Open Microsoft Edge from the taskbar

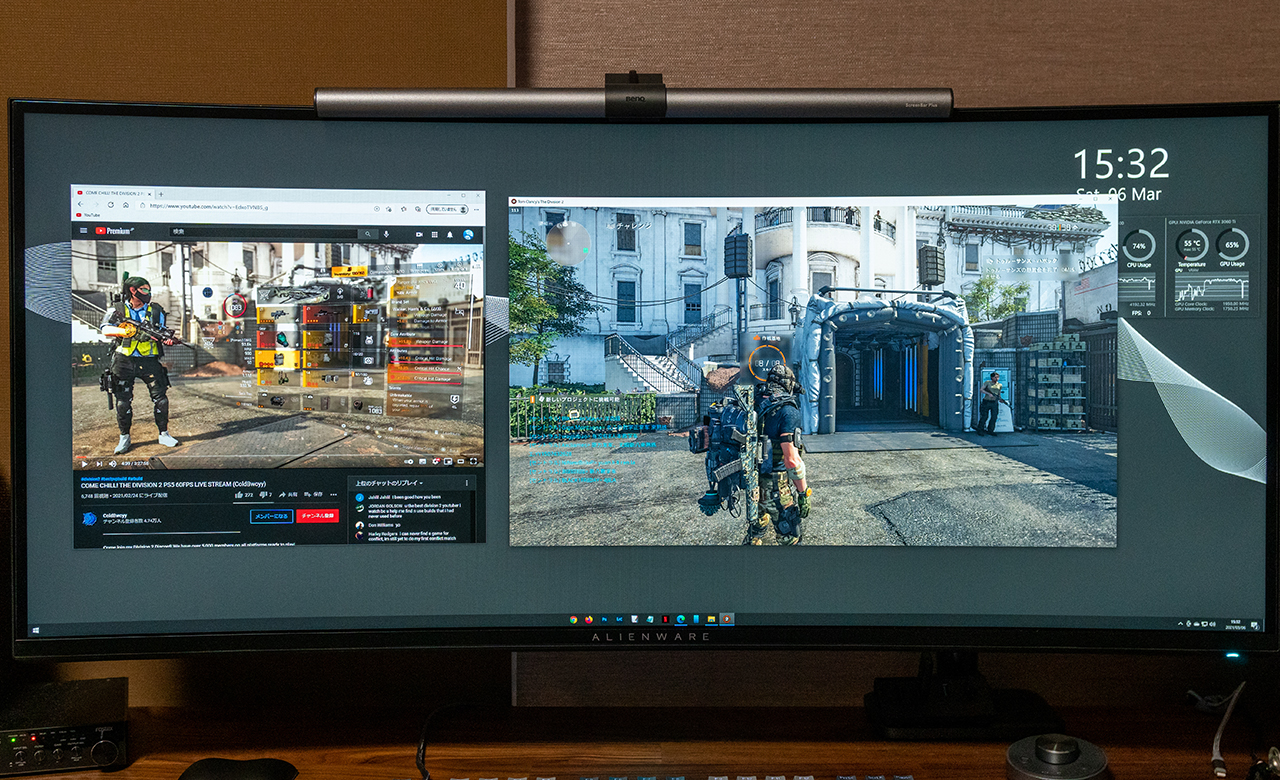pyautogui.click(x=681, y=620)
